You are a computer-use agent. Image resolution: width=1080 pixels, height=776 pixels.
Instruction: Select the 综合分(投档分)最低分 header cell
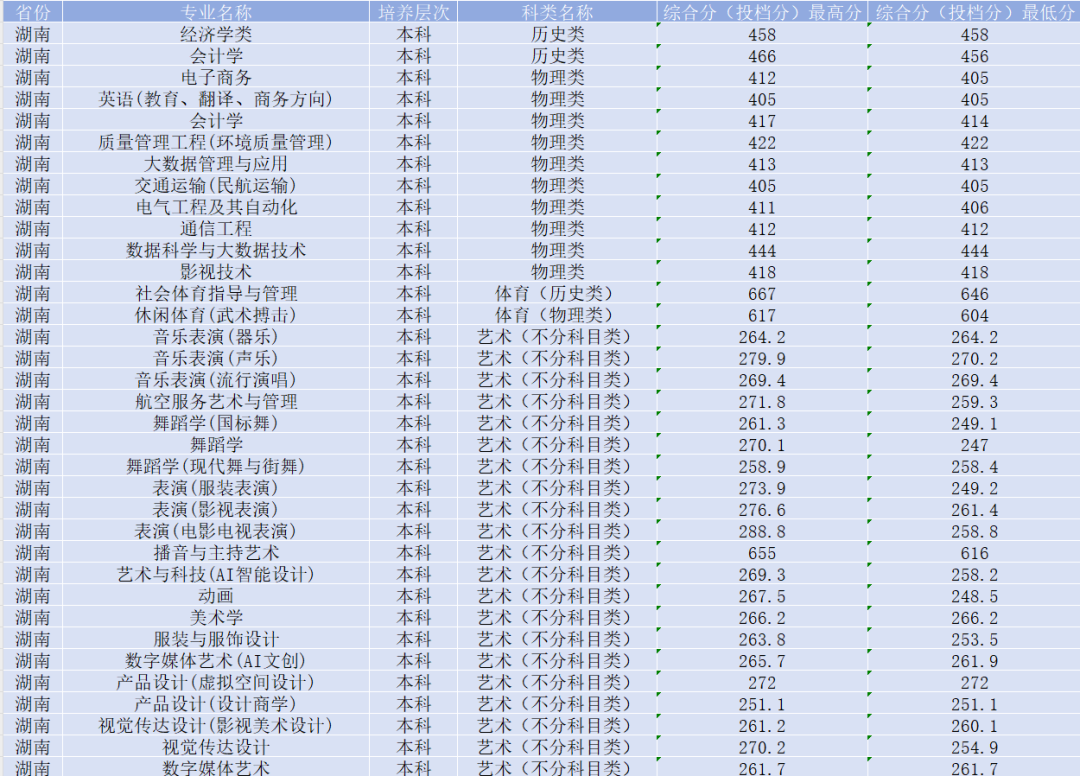click(x=974, y=12)
